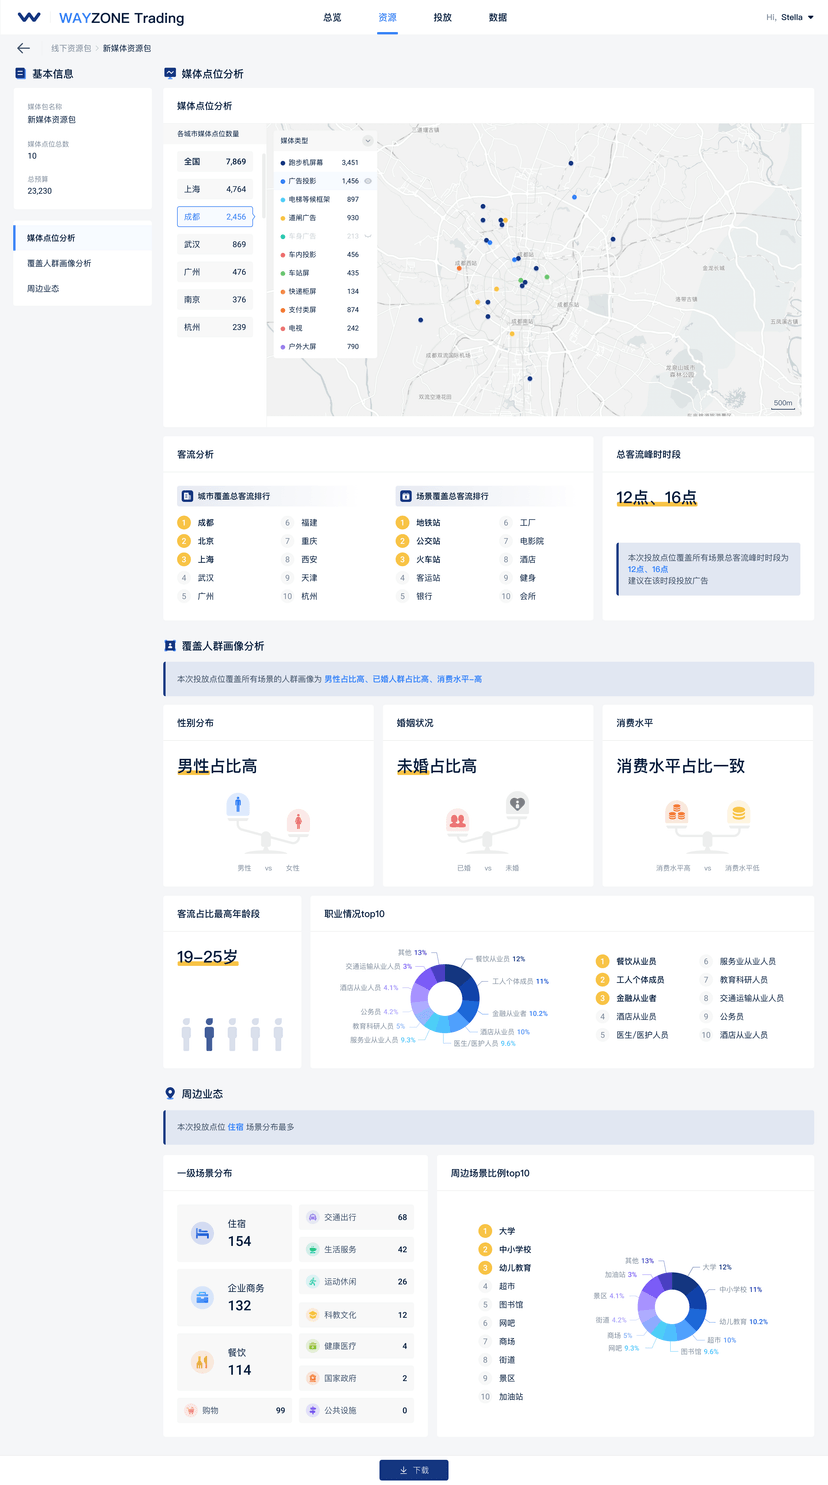
Task: Toggle visibility eye for 广告投影
Action: coord(368,181)
